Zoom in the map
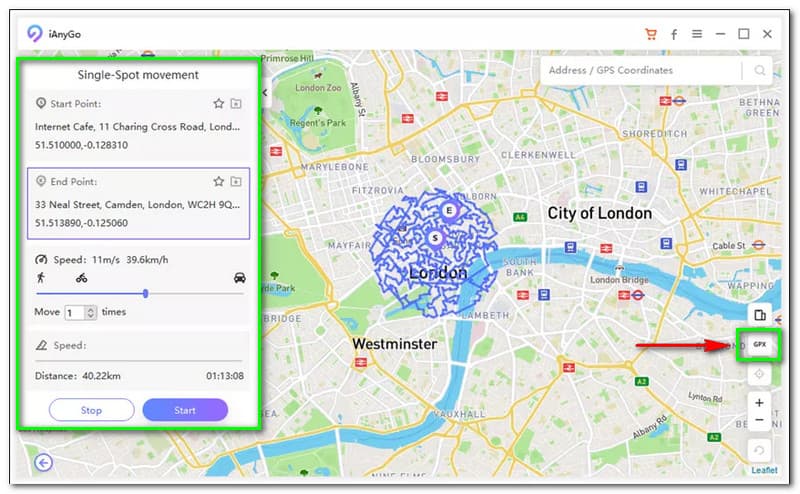 pyautogui.click(x=759, y=403)
